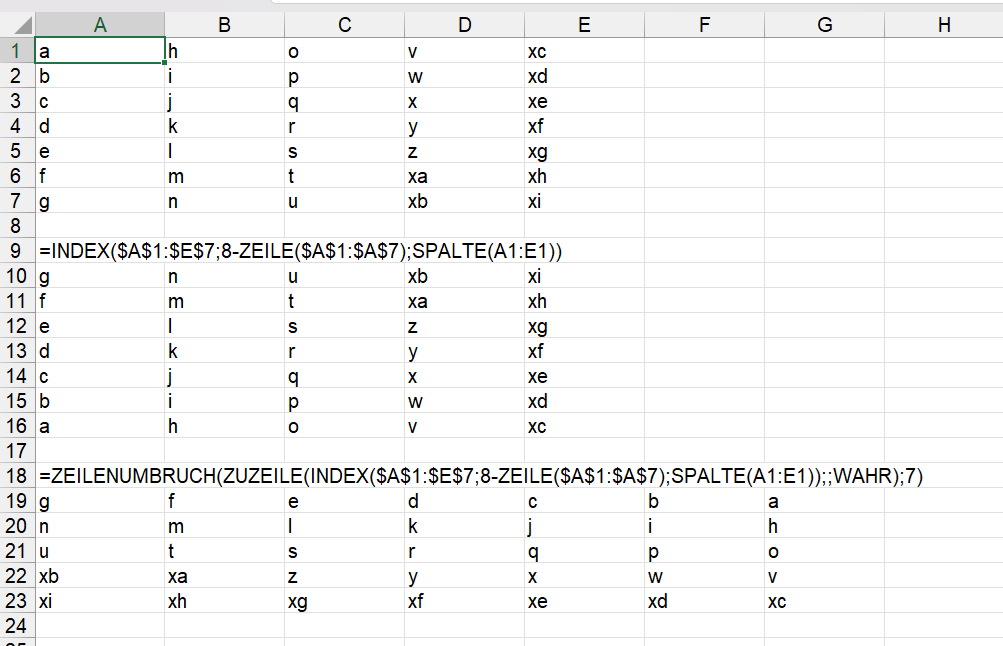Viewport: 1003px width, 646px height.
Task: Click cell A18 with the ZEILENUMBRUCH formula
Action: (100, 476)
